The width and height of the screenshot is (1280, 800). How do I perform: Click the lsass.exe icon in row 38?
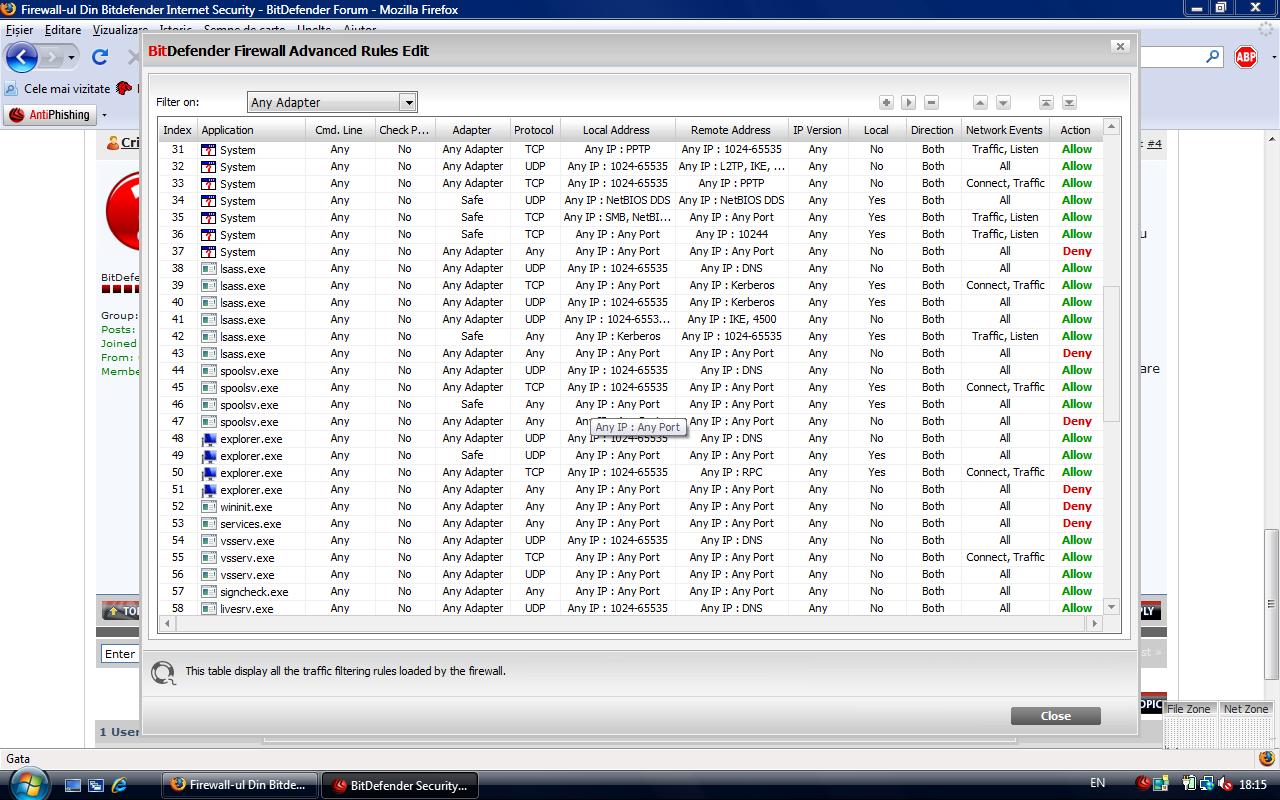pos(209,269)
